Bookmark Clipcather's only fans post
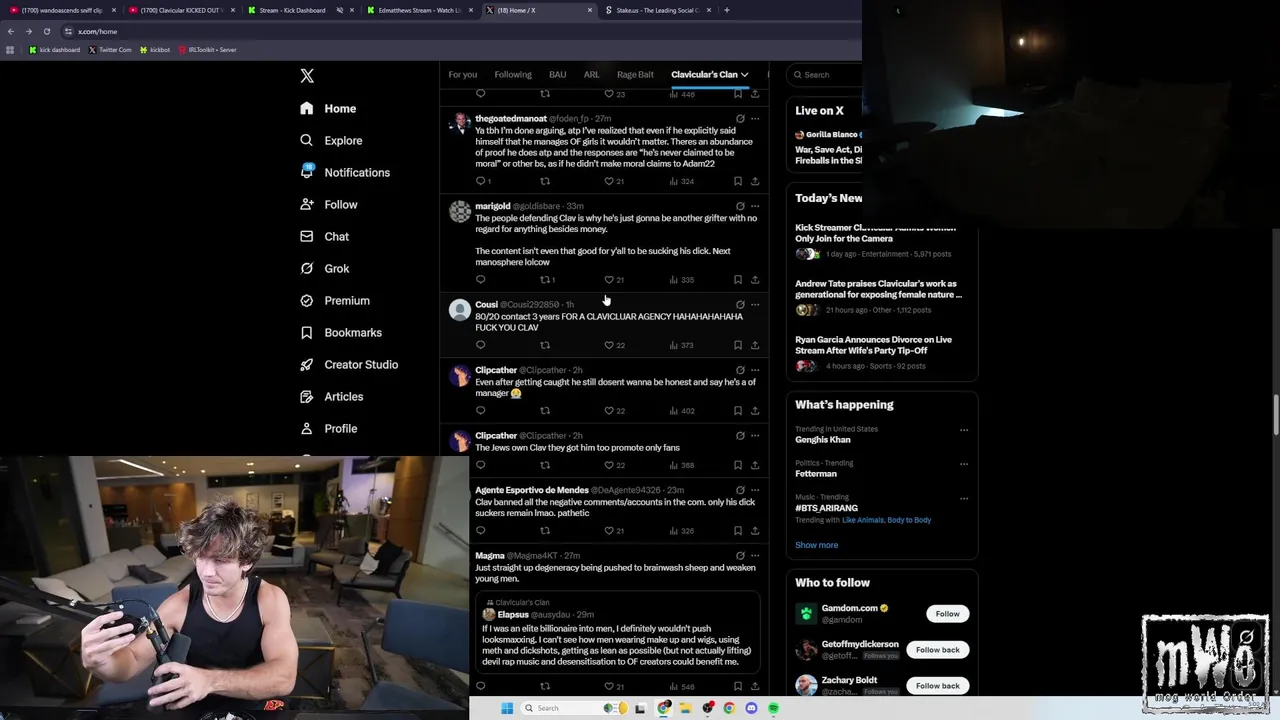This screenshot has width=1280, height=720. [738, 465]
